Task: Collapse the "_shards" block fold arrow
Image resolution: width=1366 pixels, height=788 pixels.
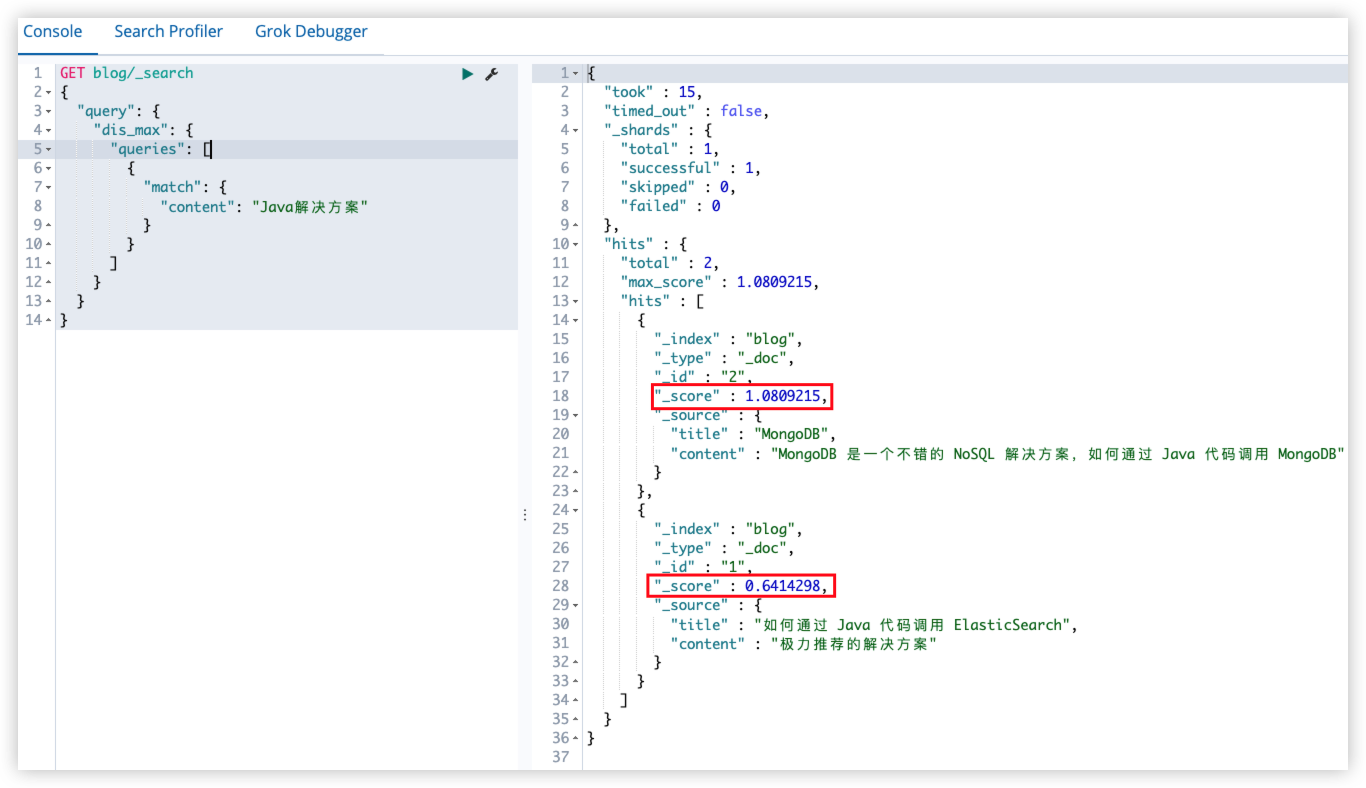Action: tap(576, 130)
